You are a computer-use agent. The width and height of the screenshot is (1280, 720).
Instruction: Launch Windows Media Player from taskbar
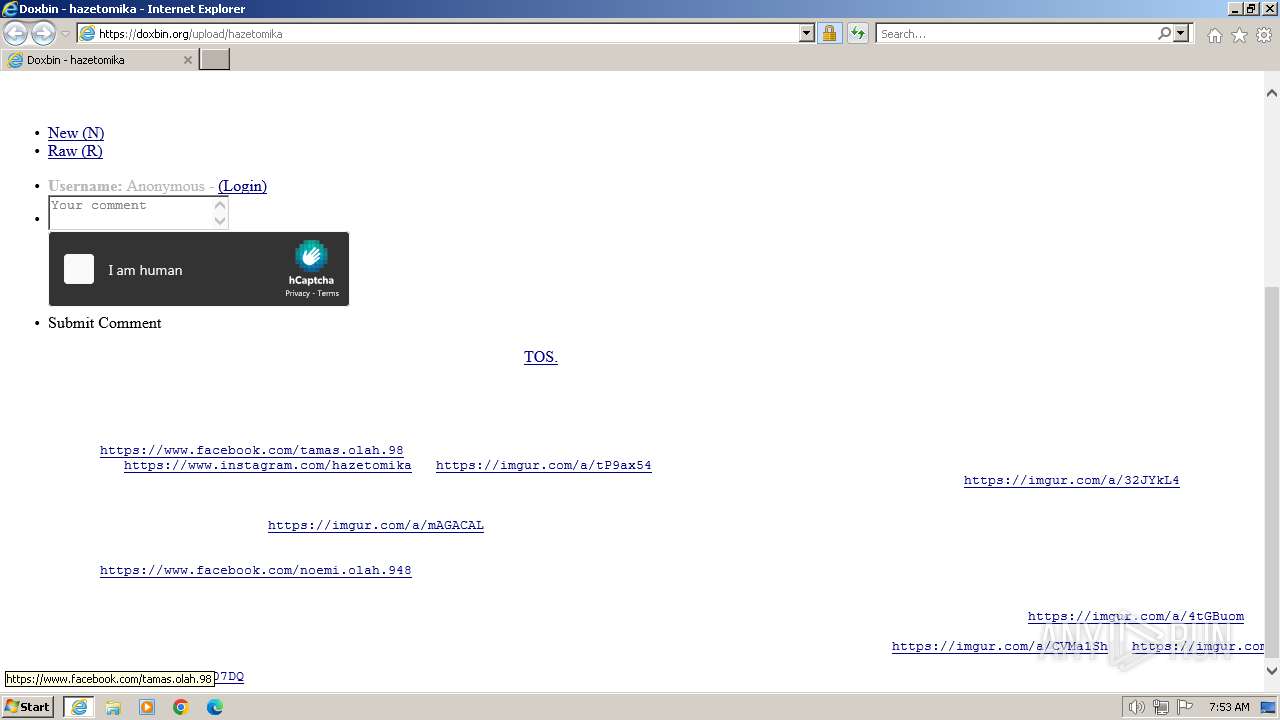point(147,707)
